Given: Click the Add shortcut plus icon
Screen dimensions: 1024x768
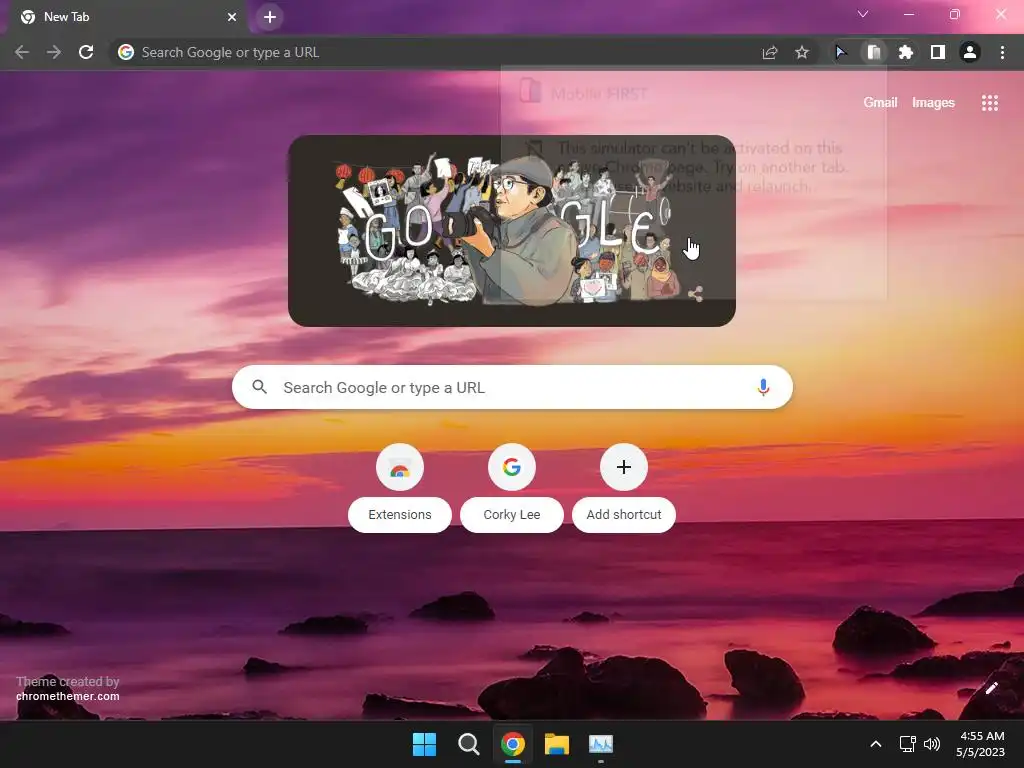Looking at the screenshot, I should tap(624, 467).
